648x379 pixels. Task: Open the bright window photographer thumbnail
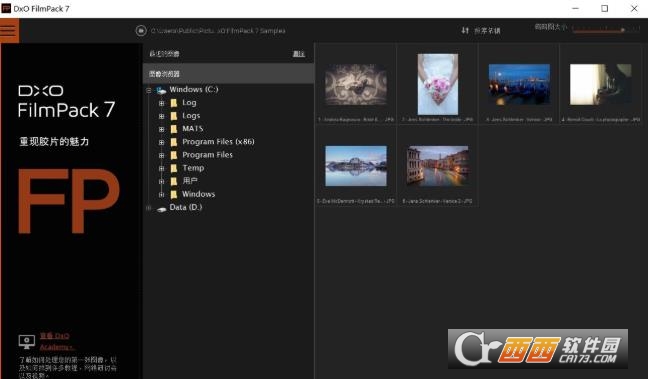pos(600,84)
